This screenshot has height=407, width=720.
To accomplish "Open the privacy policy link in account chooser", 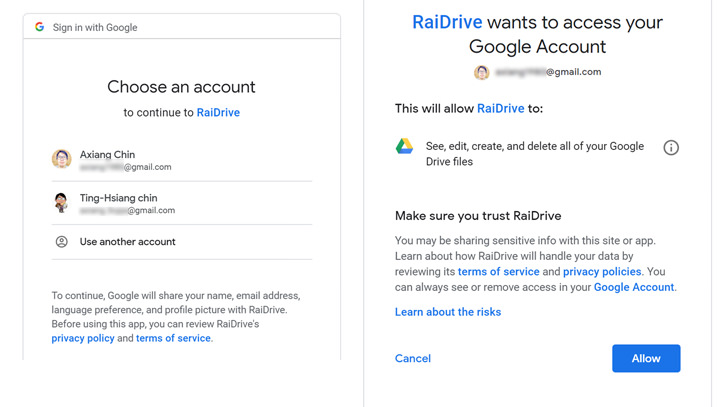I will pos(83,338).
